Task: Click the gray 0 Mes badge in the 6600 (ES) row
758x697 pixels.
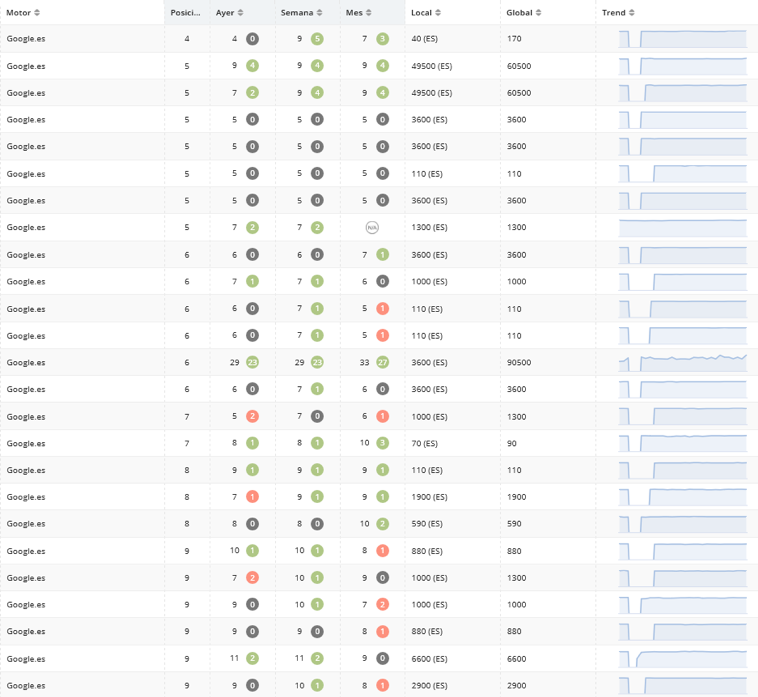Action: 382,659
